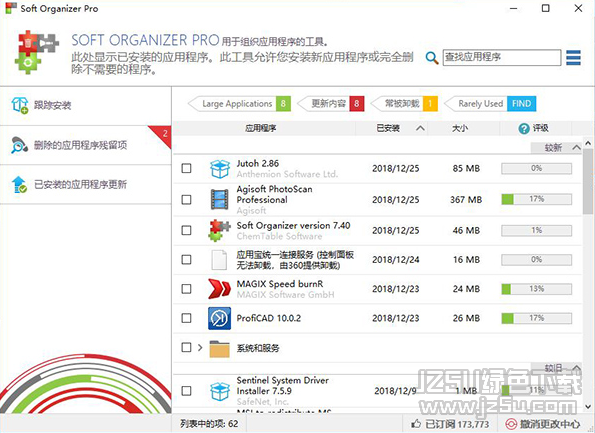Click the Soft Organizer version 7.40 icon

219,230
